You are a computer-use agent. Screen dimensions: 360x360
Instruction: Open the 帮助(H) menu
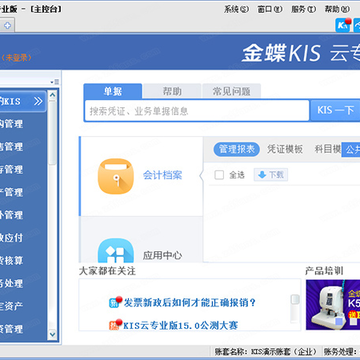pyautogui.click(x=337, y=9)
